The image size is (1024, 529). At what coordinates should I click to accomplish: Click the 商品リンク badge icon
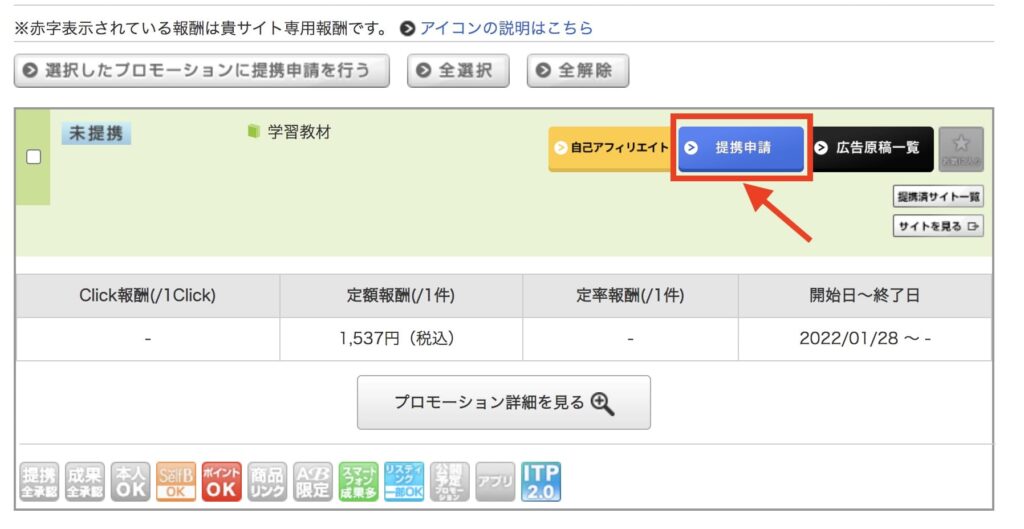[x=267, y=482]
